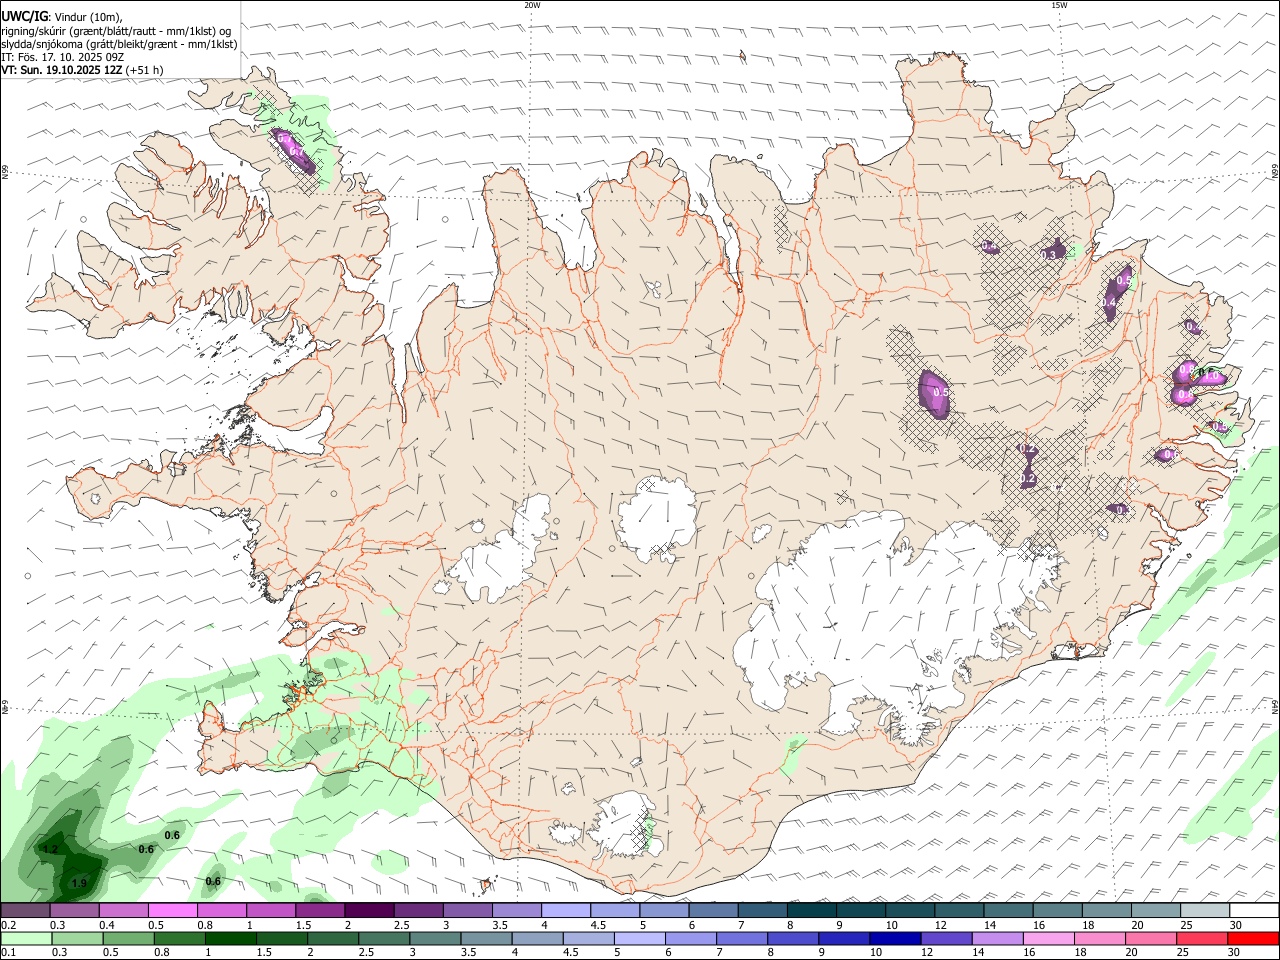Click the 'VT: Sun. 19.10.2025 12Z (+51 h)' line
Image resolution: width=1280 pixels, height=960 pixels.
point(82,70)
